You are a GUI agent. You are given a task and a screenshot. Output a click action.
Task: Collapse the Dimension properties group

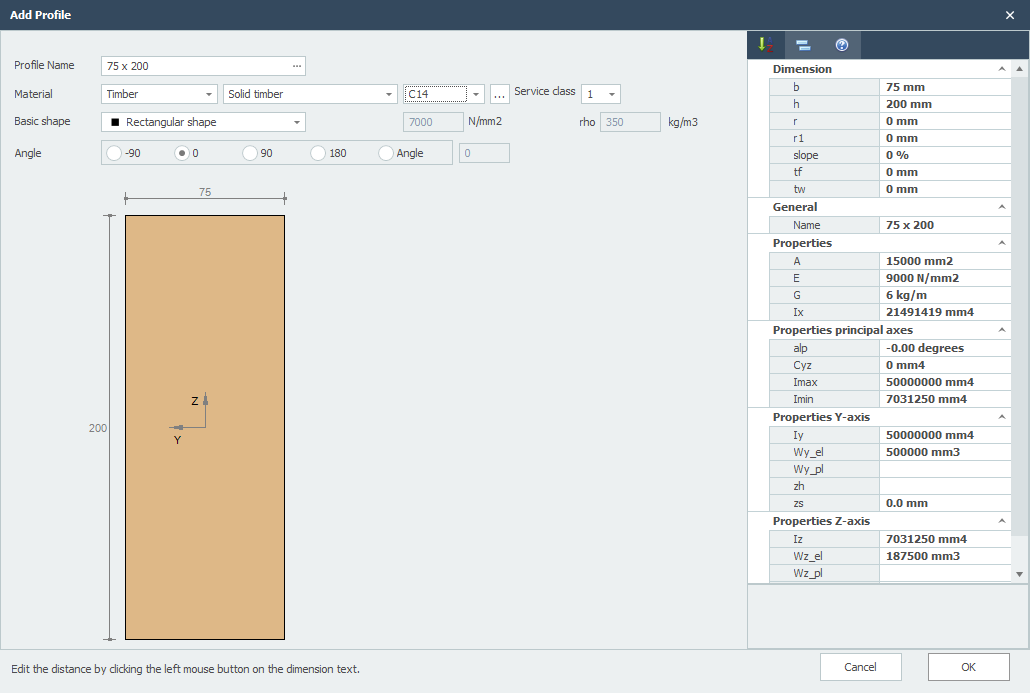pyautogui.click(x=1001, y=68)
